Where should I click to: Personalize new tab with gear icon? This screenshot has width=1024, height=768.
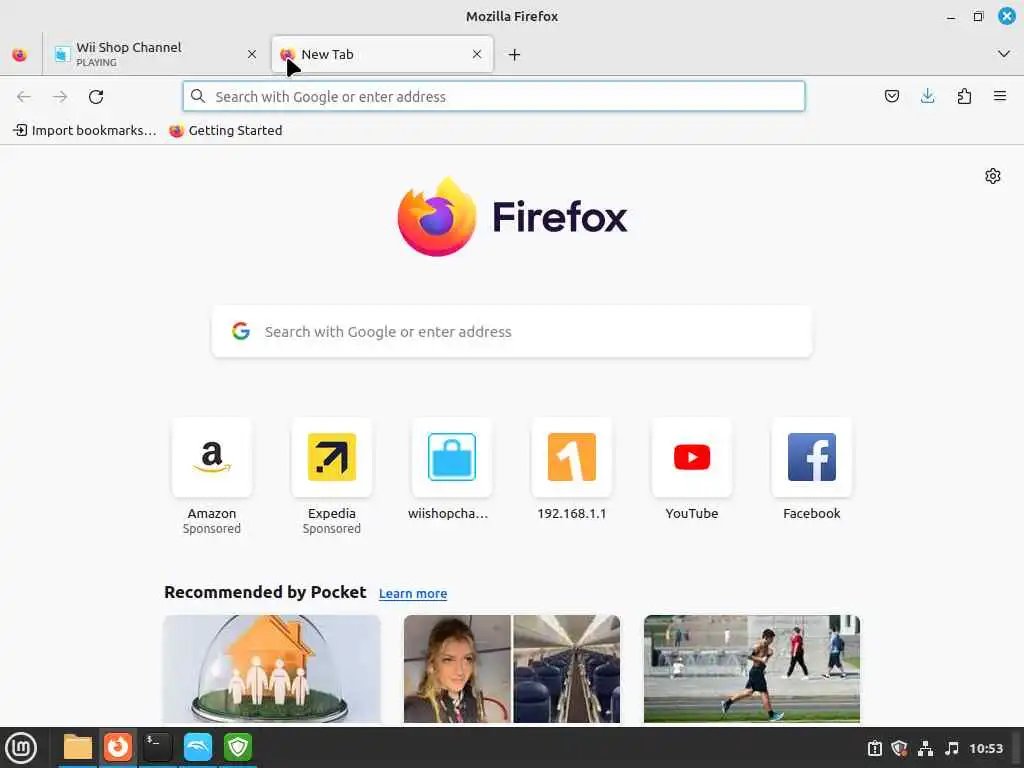tap(993, 176)
